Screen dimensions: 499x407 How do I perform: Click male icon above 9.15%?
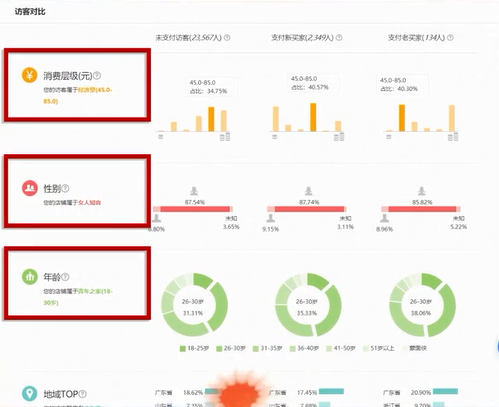(x=271, y=218)
